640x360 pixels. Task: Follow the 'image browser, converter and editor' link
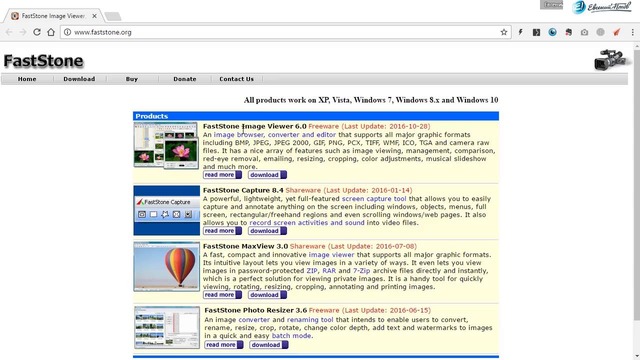click(275, 135)
